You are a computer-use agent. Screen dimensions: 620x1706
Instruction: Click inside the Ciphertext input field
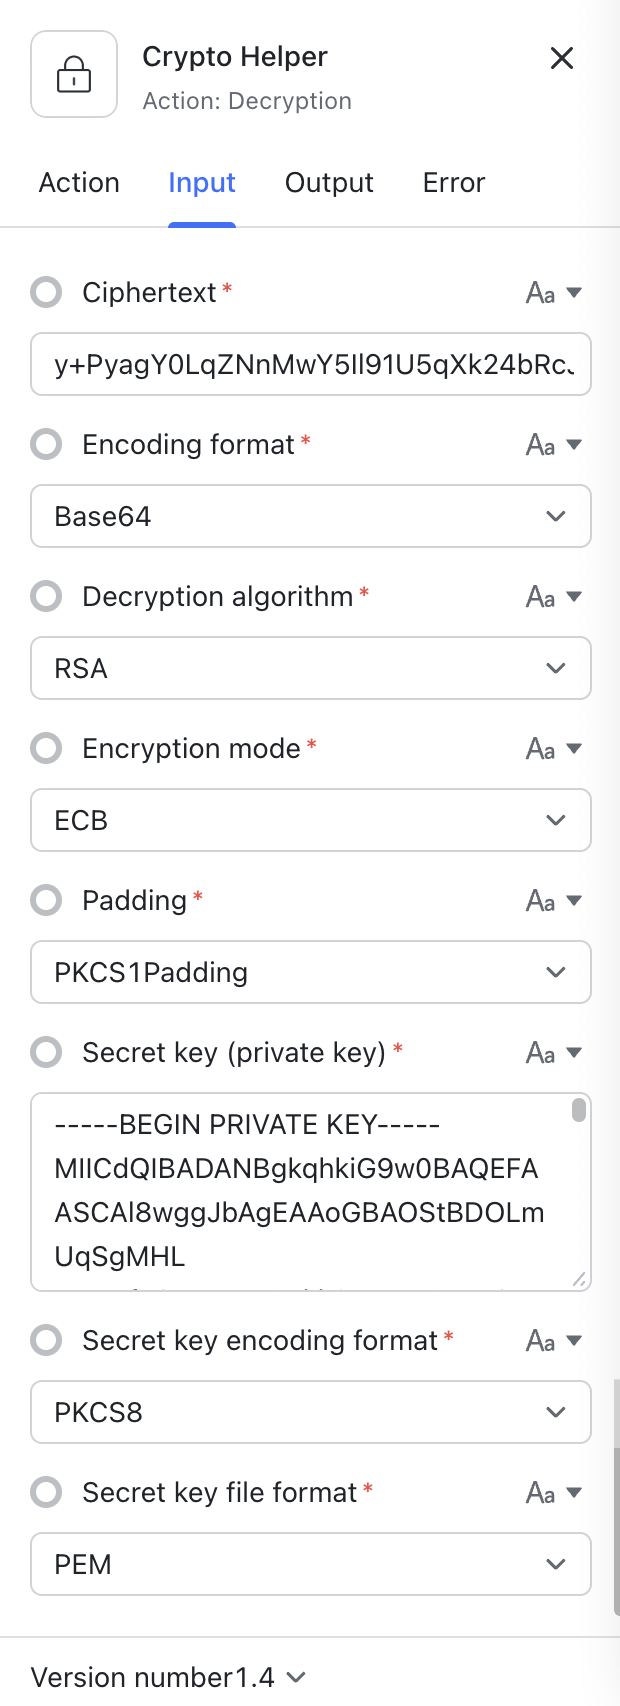[x=311, y=364]
